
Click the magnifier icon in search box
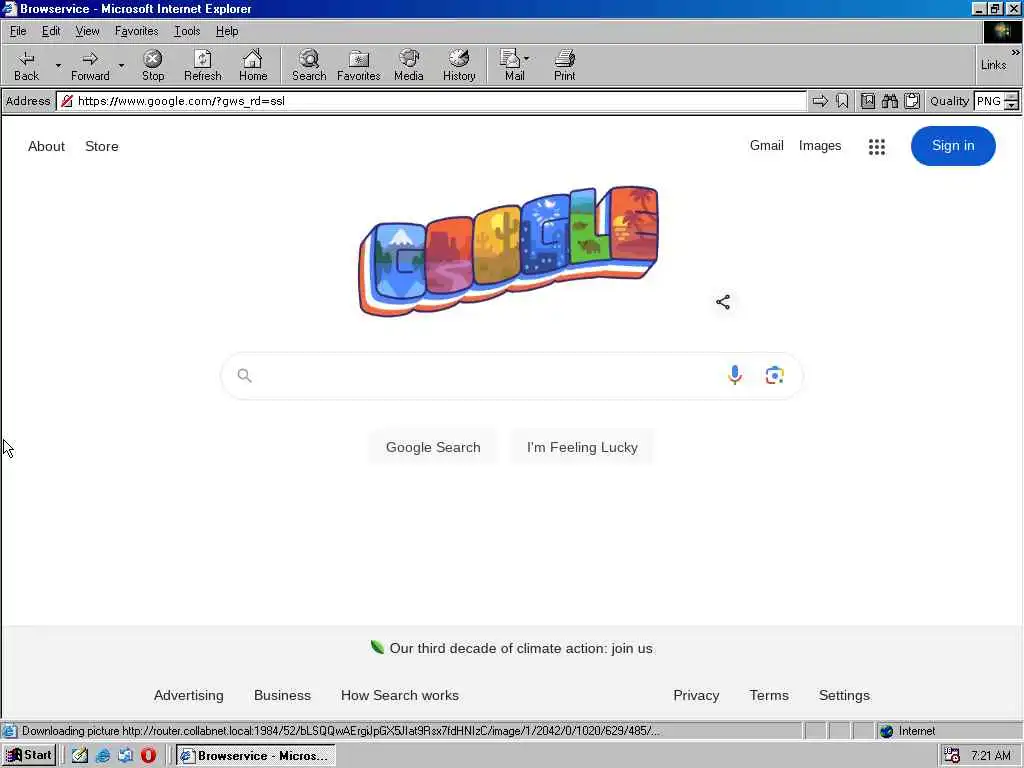click(244, 376)
